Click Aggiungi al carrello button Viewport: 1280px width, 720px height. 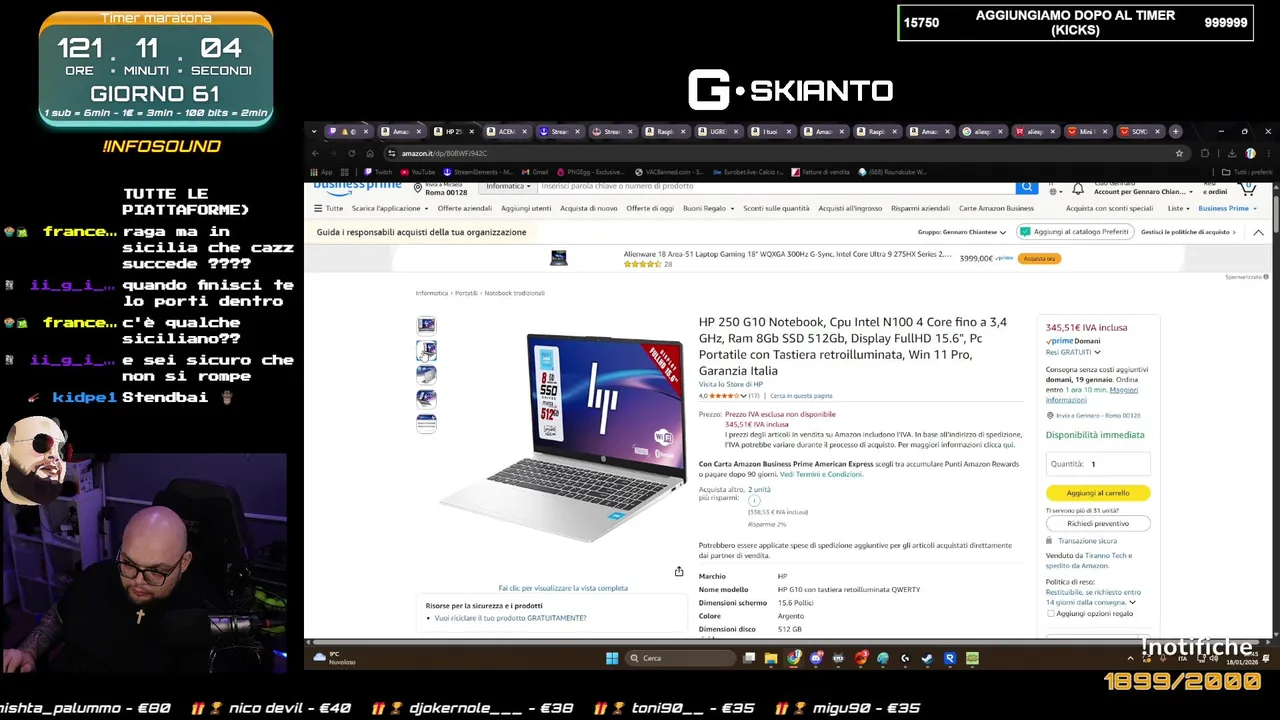(x=1098, y=493)
